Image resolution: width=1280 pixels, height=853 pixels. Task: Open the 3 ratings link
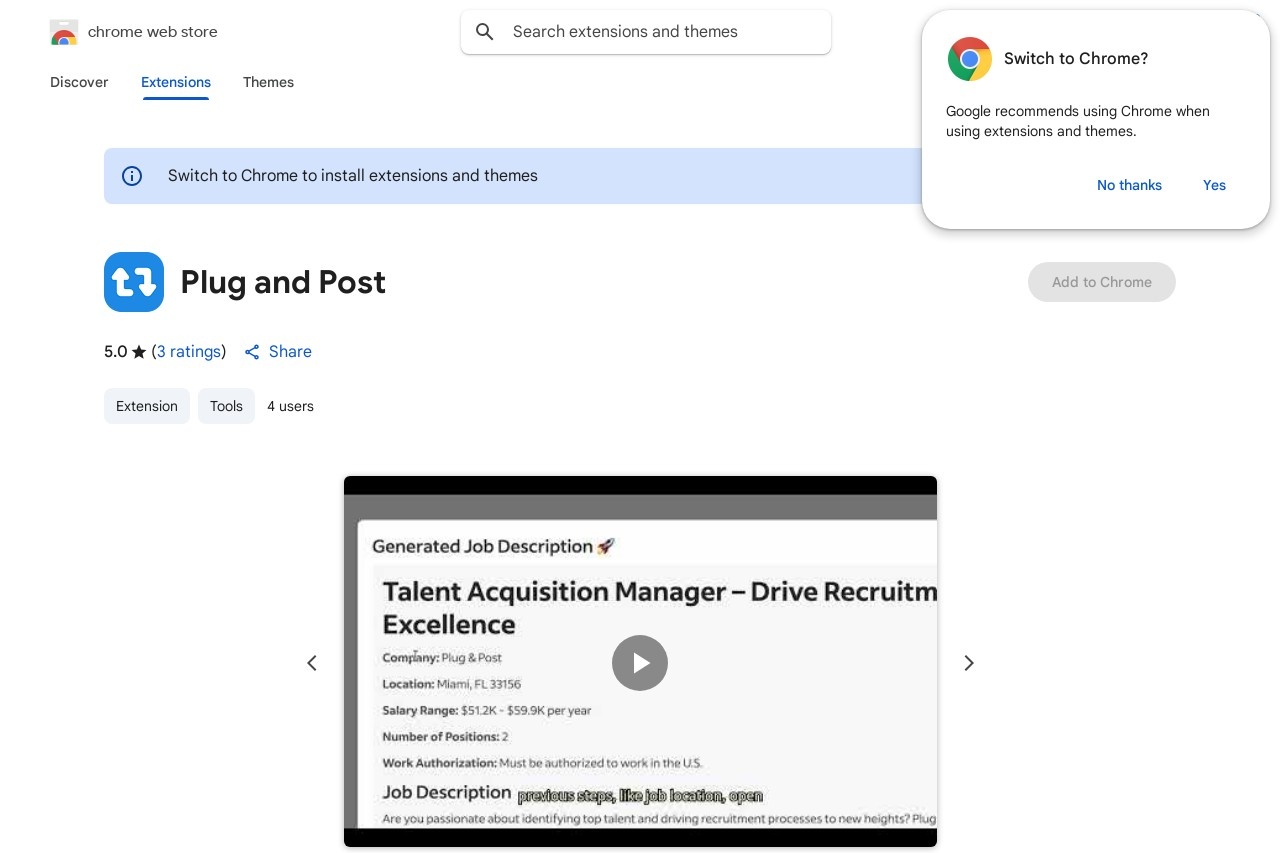pos(189,352)
